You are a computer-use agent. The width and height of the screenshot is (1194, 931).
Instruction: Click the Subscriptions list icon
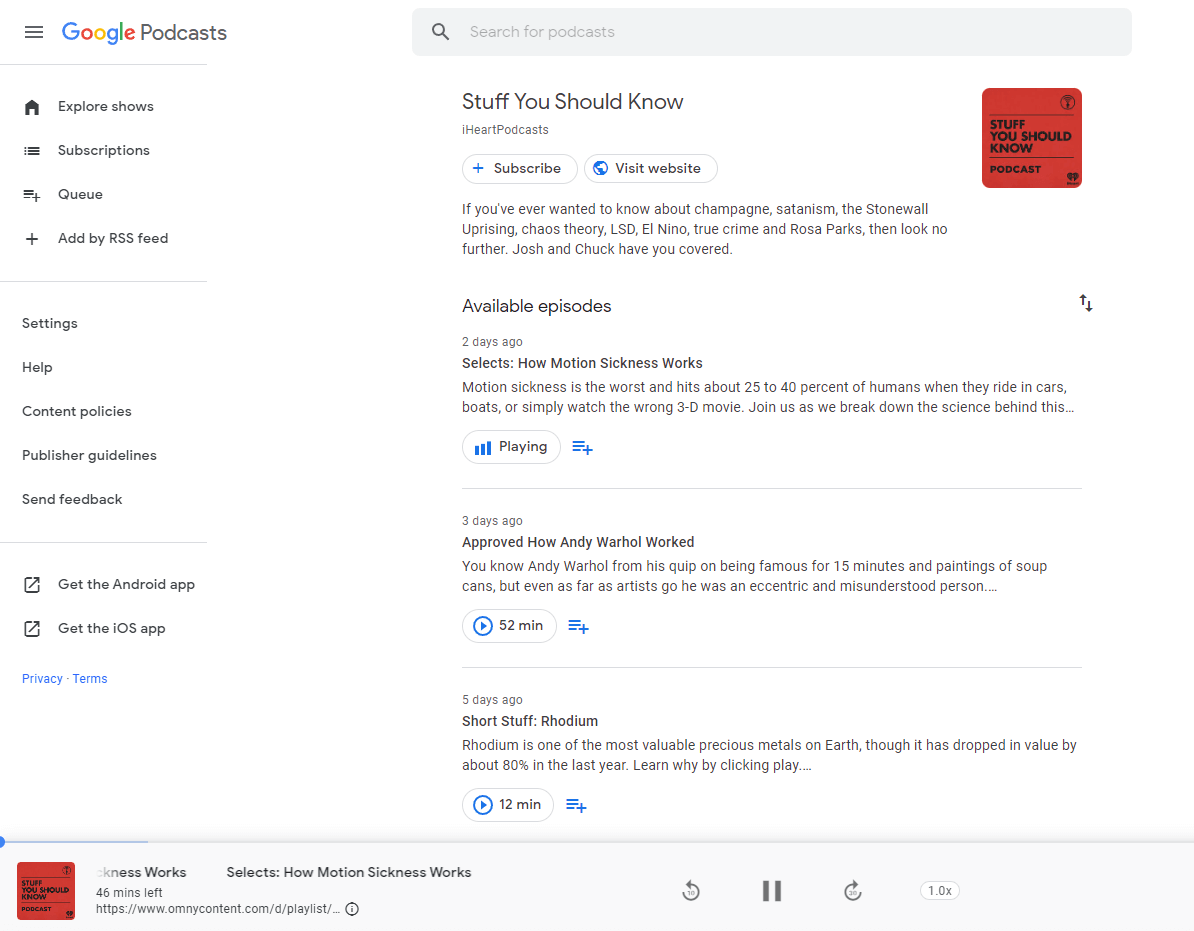click(32, 151)
